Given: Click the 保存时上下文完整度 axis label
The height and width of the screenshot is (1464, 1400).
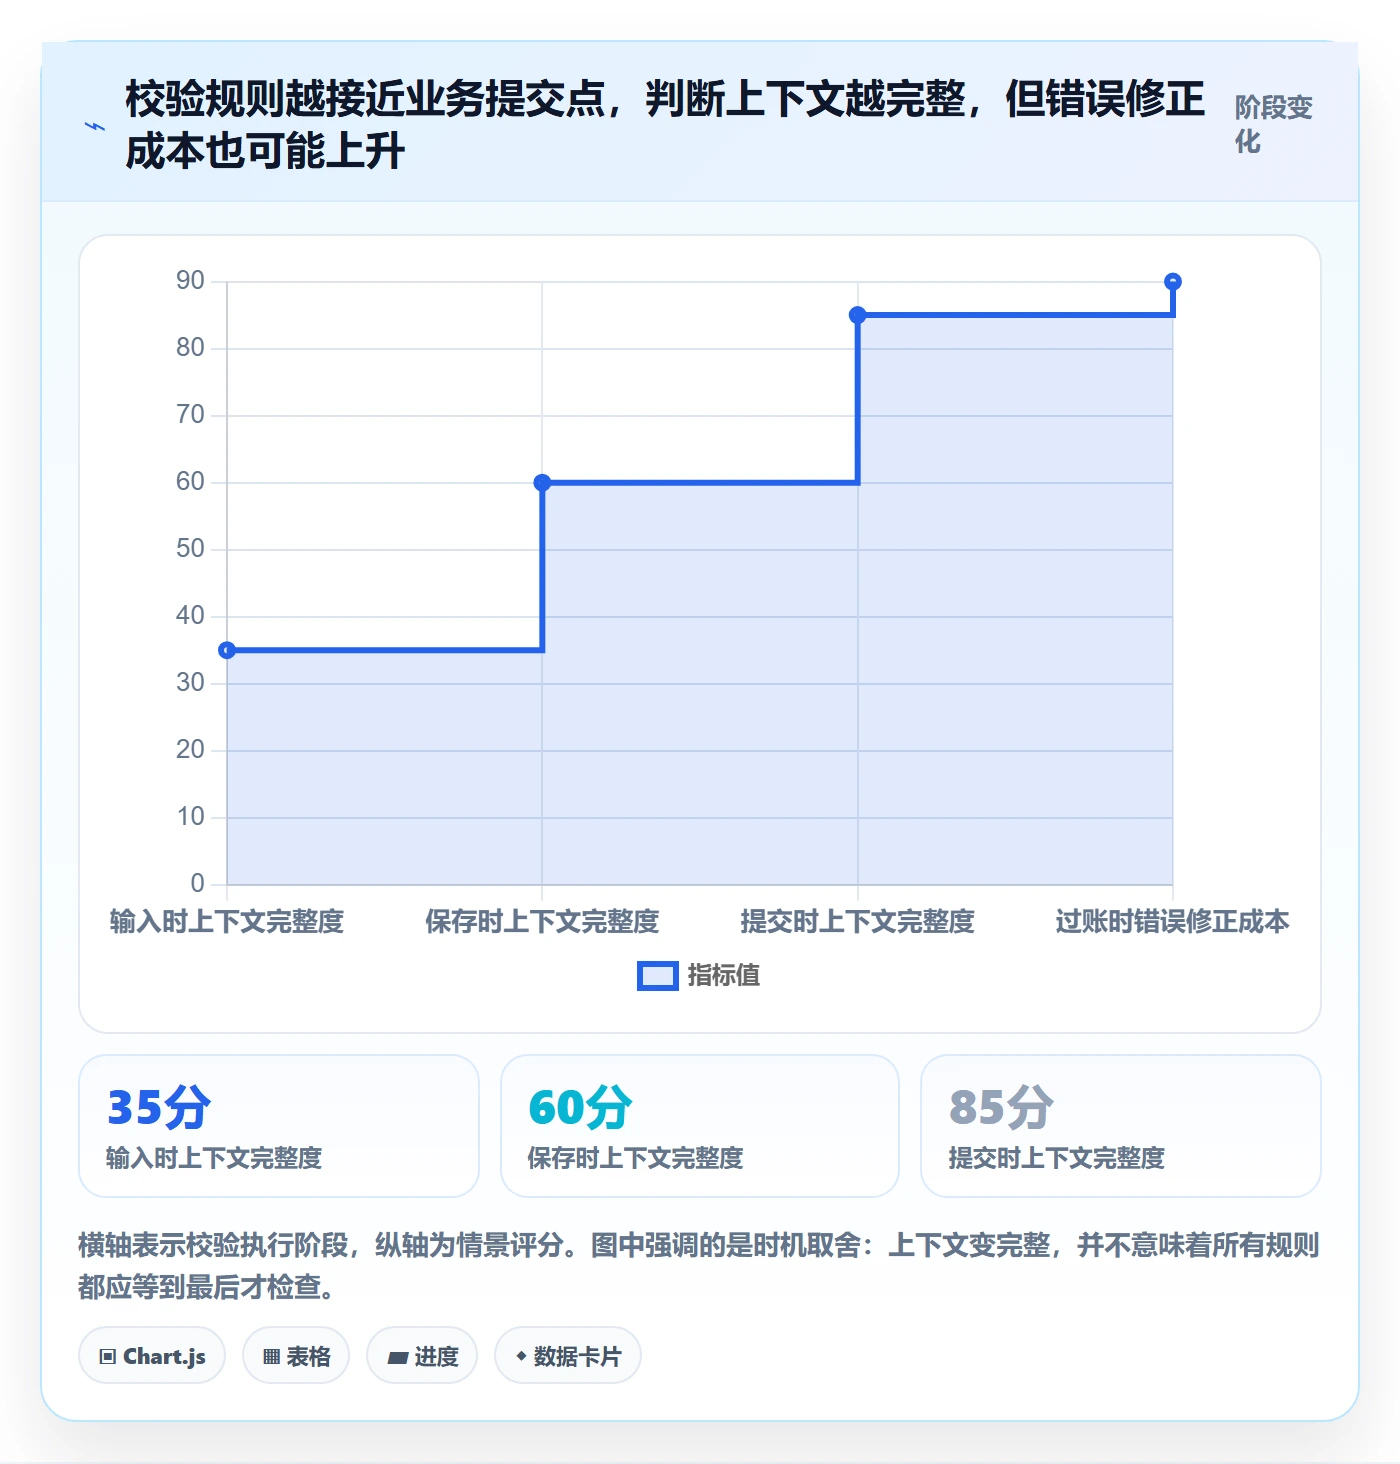Looking at the screenshot, I should click(x=542, y=922).
